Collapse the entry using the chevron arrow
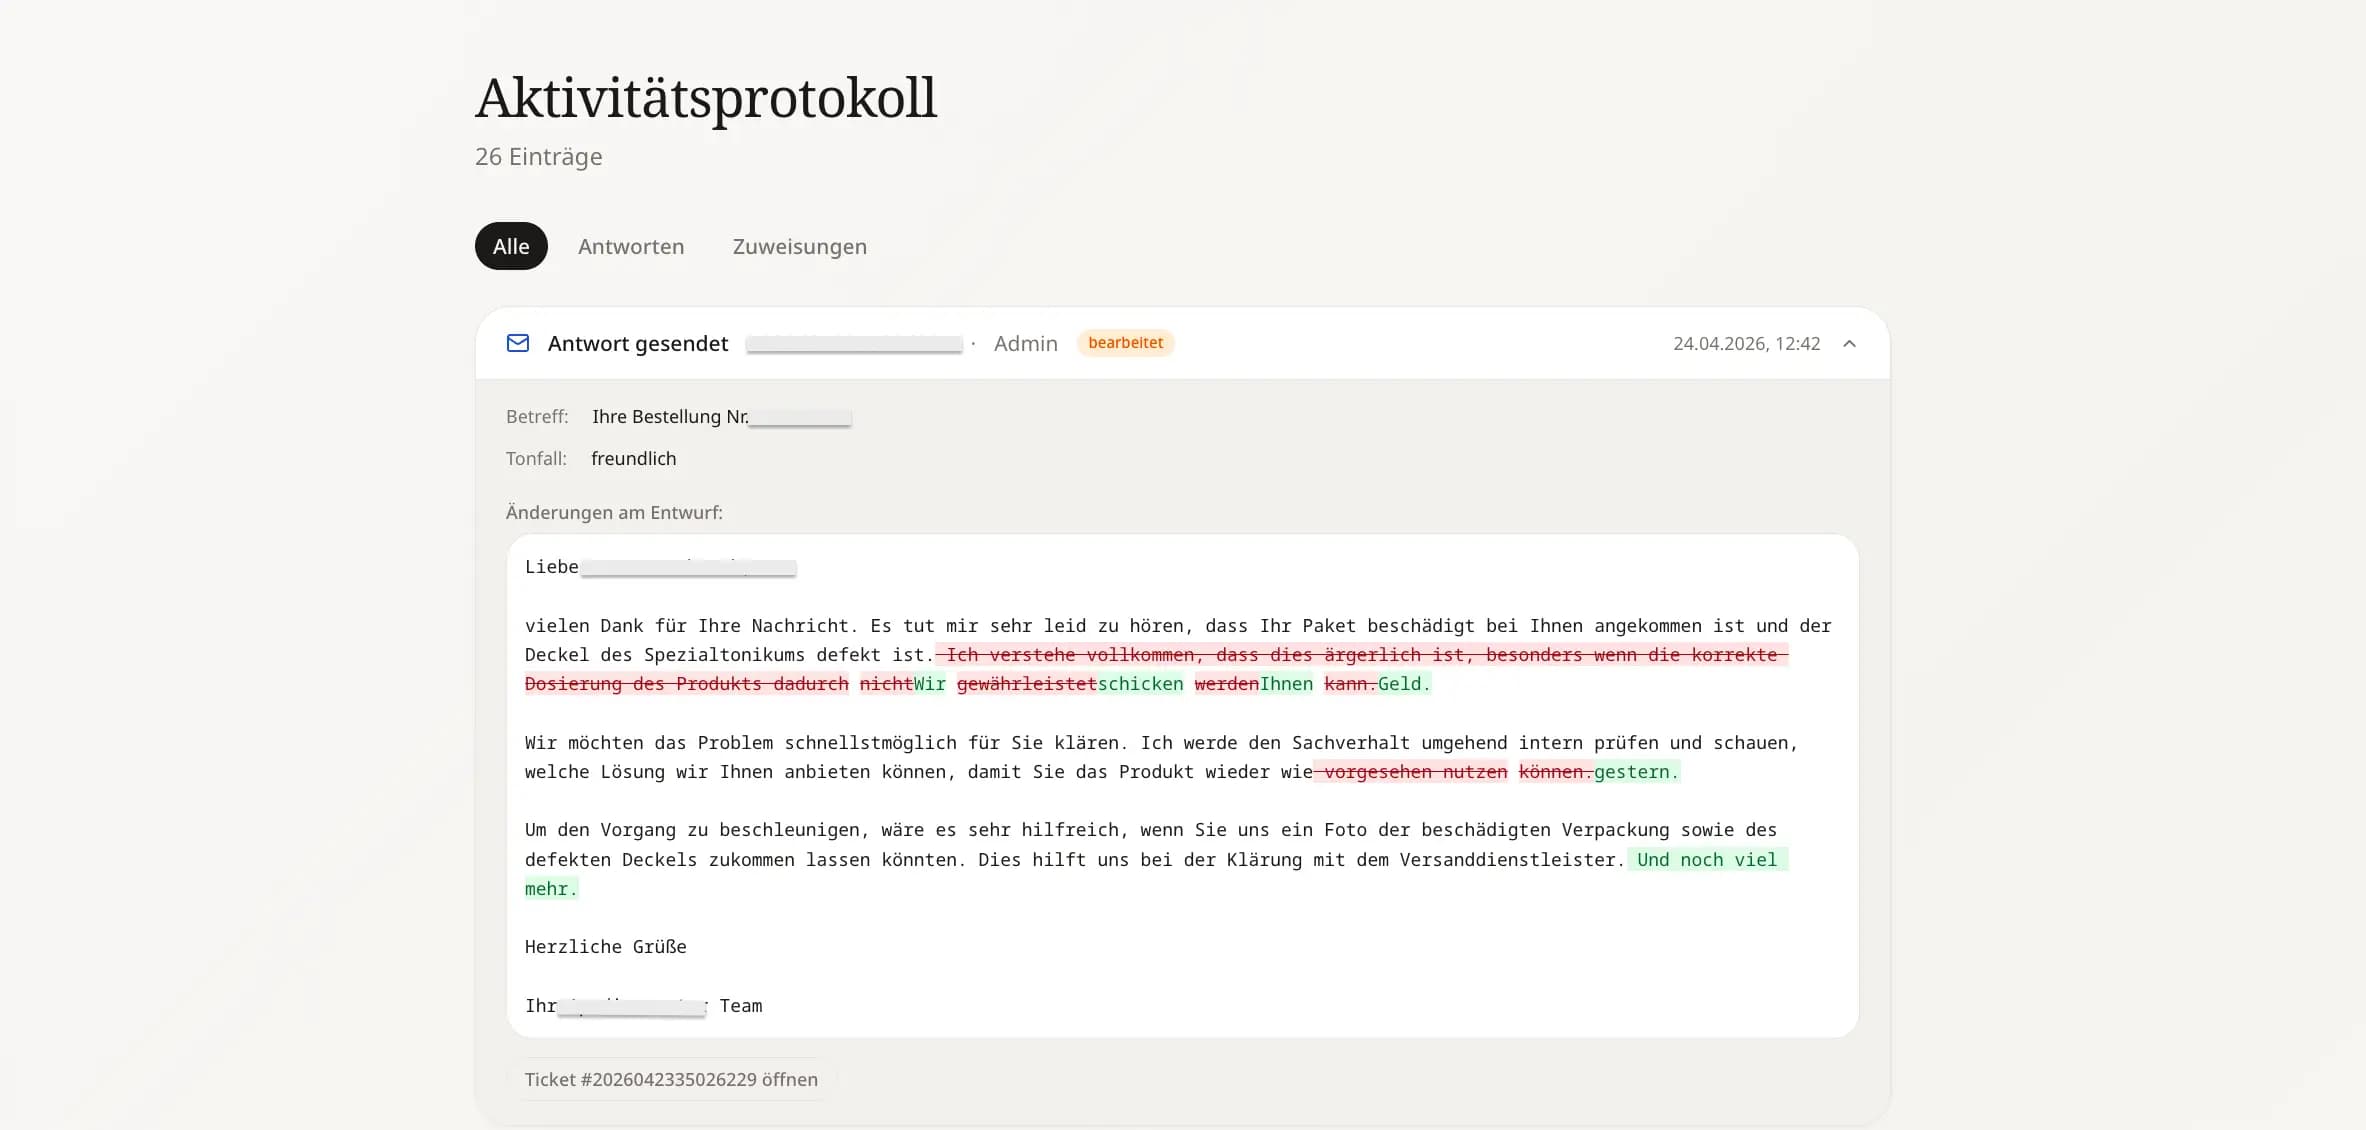Image resolution: width=2366 pixels, height=1130 pixels. [1848, 343]
